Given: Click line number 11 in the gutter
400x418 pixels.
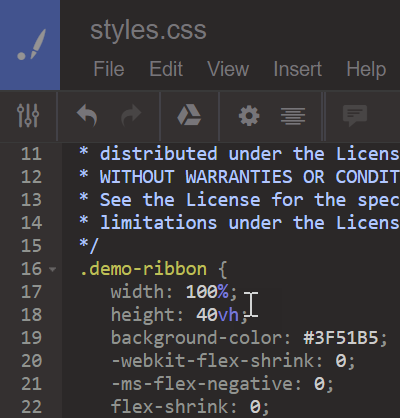Looking at the screenshot, I should (31, 154).
